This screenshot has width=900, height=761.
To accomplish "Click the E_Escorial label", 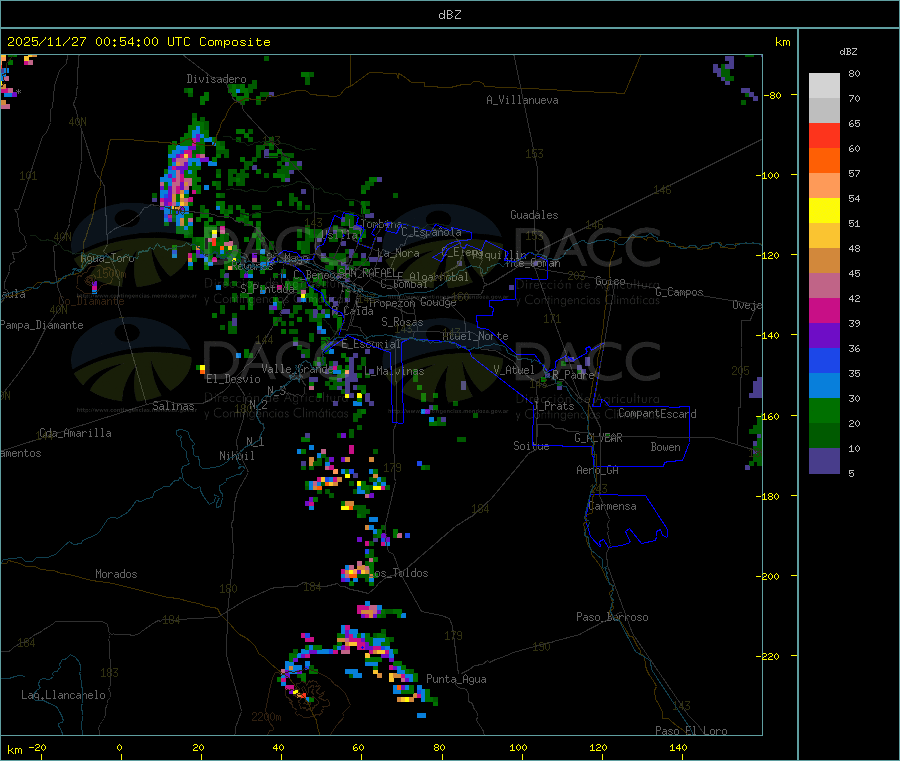I will coord(371,344).
